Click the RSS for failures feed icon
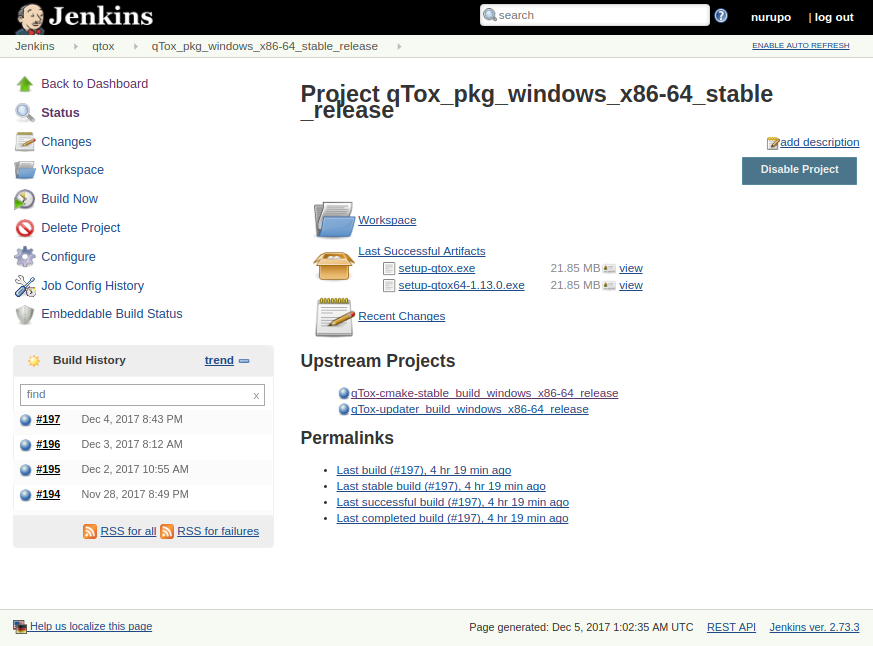 click(x=166, y=531)
